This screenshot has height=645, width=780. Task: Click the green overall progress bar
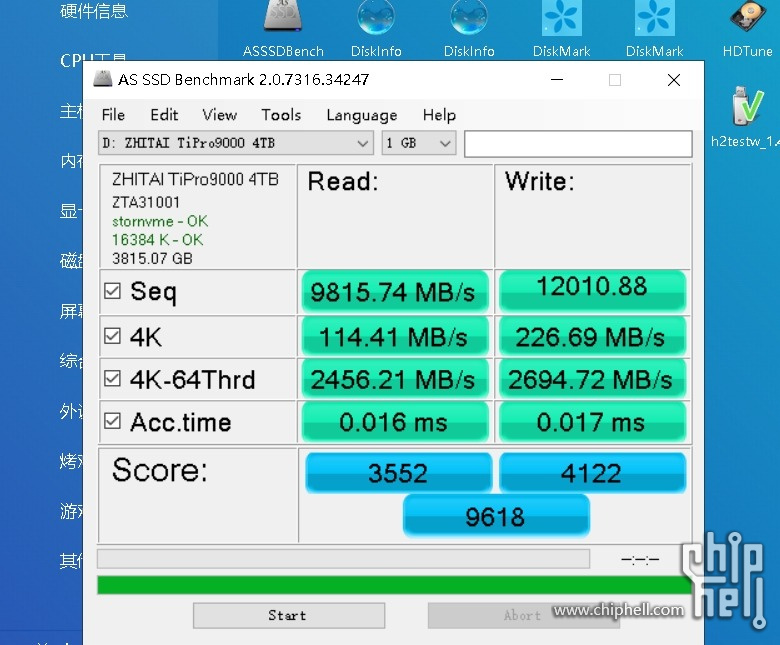[395, 585]
